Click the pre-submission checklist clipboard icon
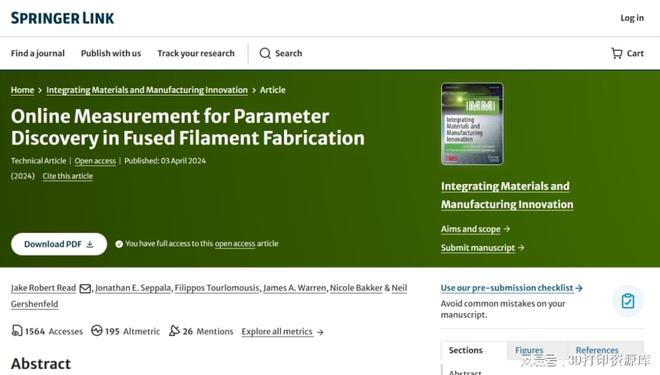Viewport: 660px width, 375px height. click(628, 301)
